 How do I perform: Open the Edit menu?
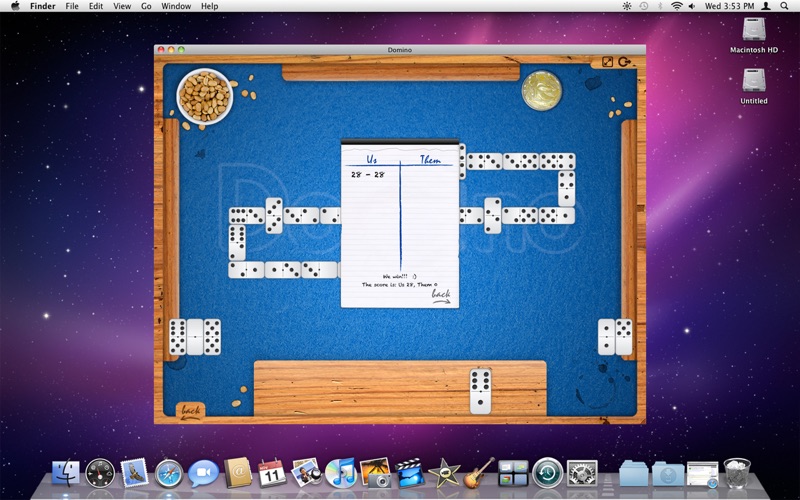pos(96,6)
